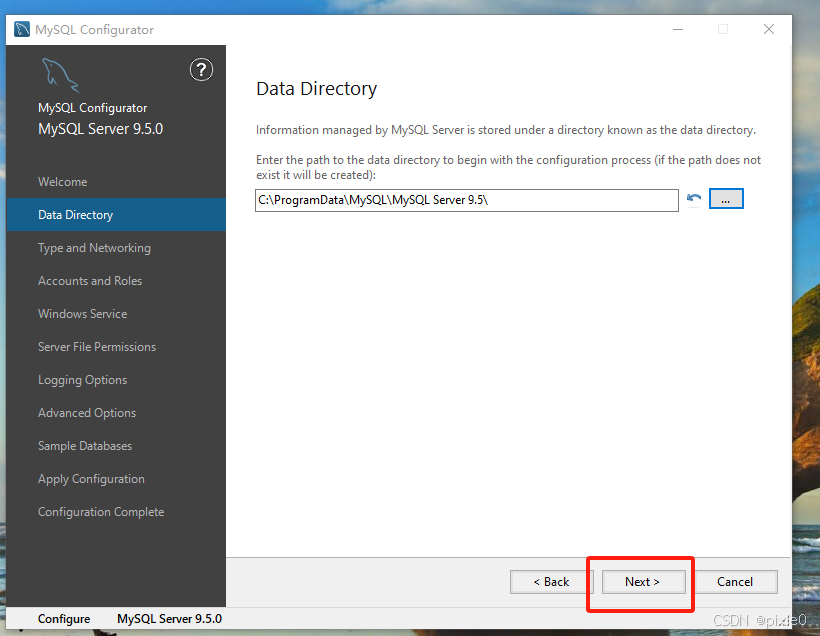Click the revert path arrow icon
This screenshot has height=636, width=820.
coord(694,199)
